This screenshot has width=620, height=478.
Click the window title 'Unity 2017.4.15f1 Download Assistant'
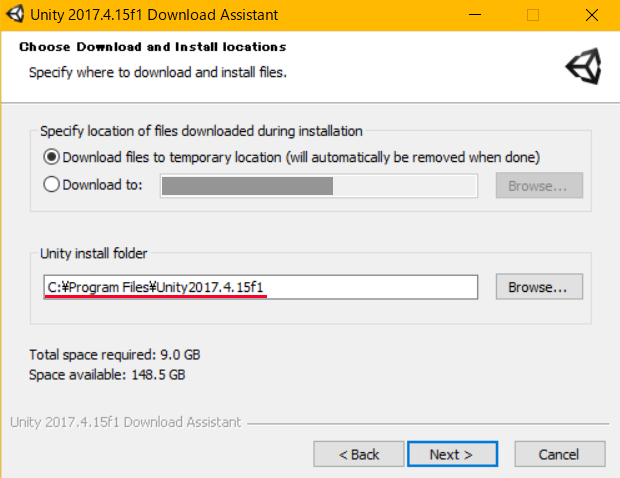point(154,15)
